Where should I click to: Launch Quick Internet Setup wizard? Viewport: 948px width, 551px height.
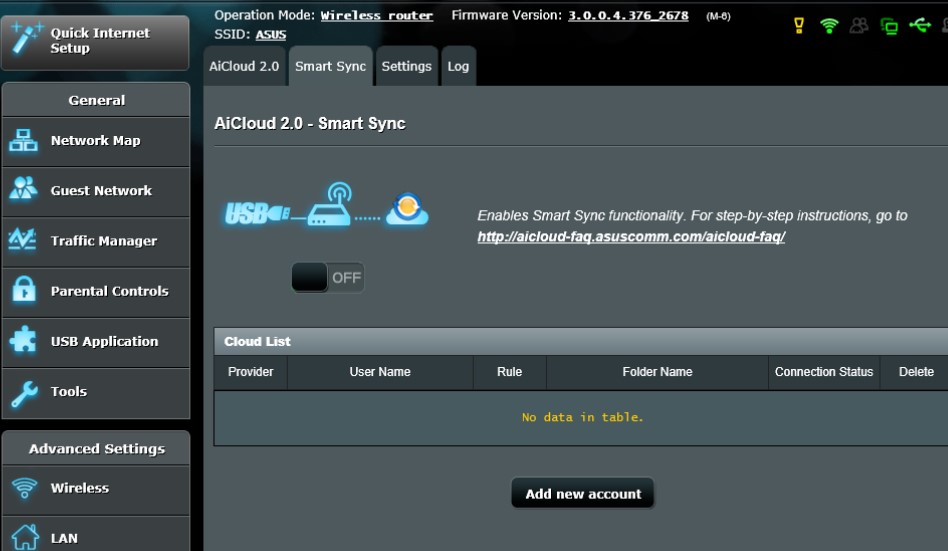coord(96,41)
